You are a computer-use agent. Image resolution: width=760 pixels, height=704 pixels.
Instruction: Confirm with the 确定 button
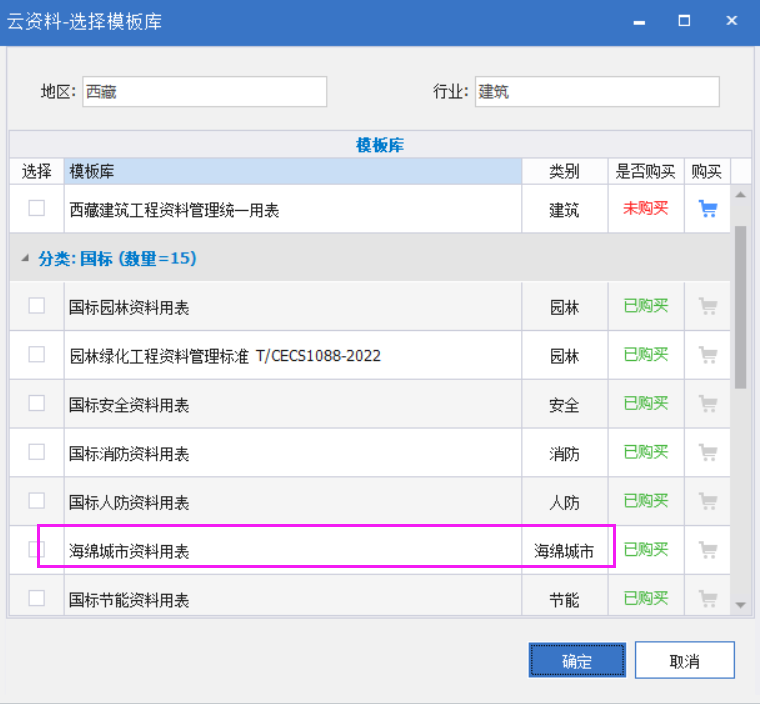pos(577,660)
